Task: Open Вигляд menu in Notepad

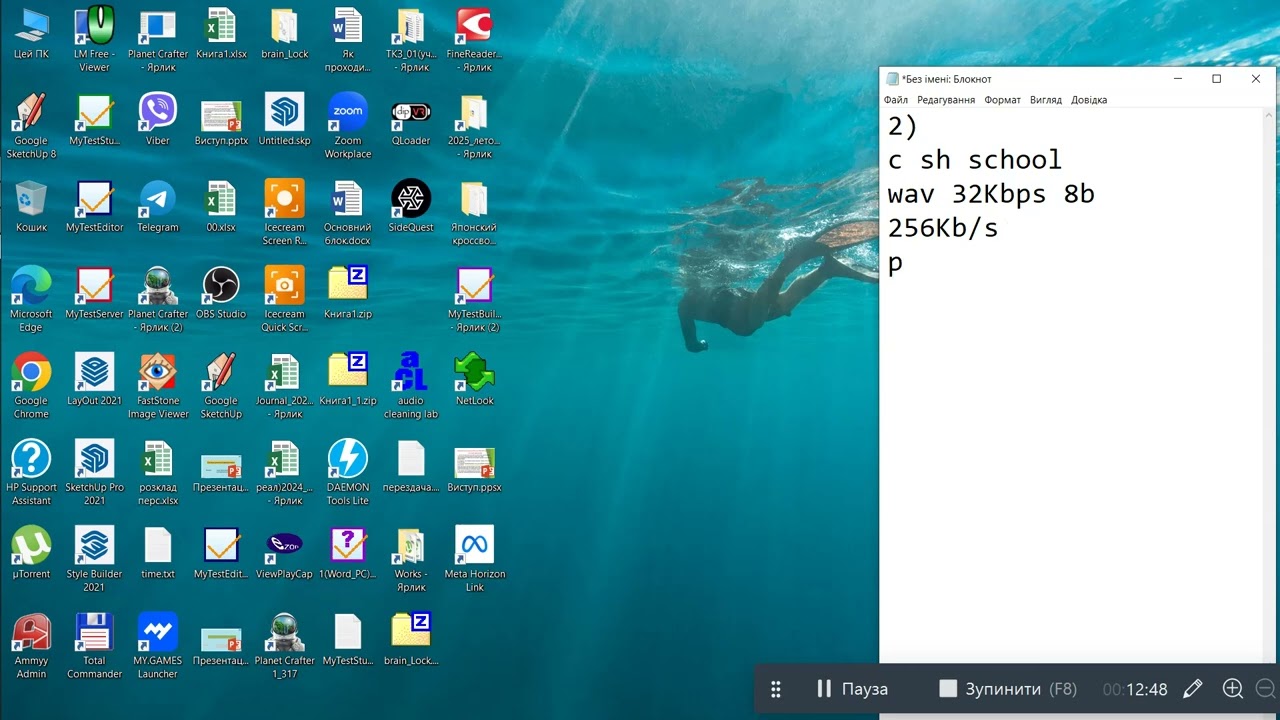Action: pyautogui.click(x=1046, y=100)
